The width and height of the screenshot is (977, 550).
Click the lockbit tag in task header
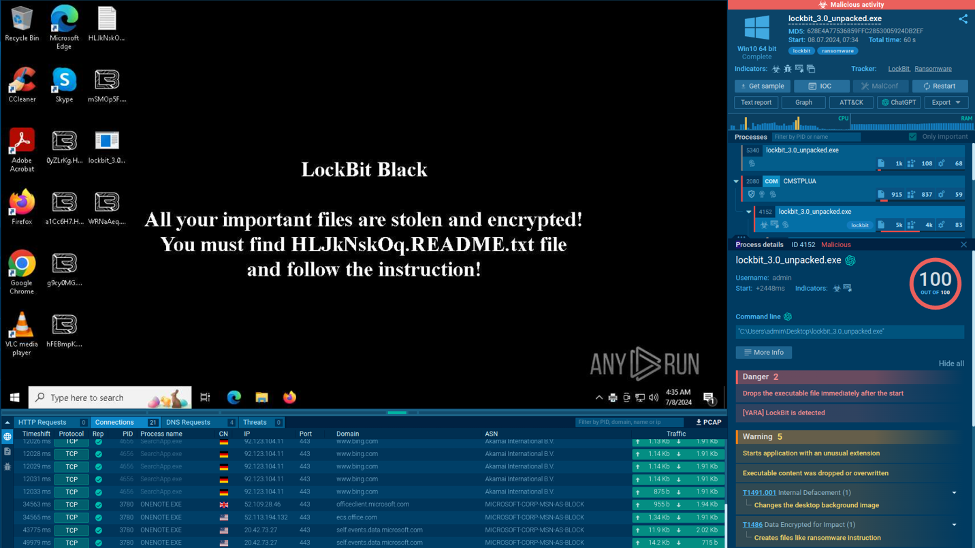(801, 52)
